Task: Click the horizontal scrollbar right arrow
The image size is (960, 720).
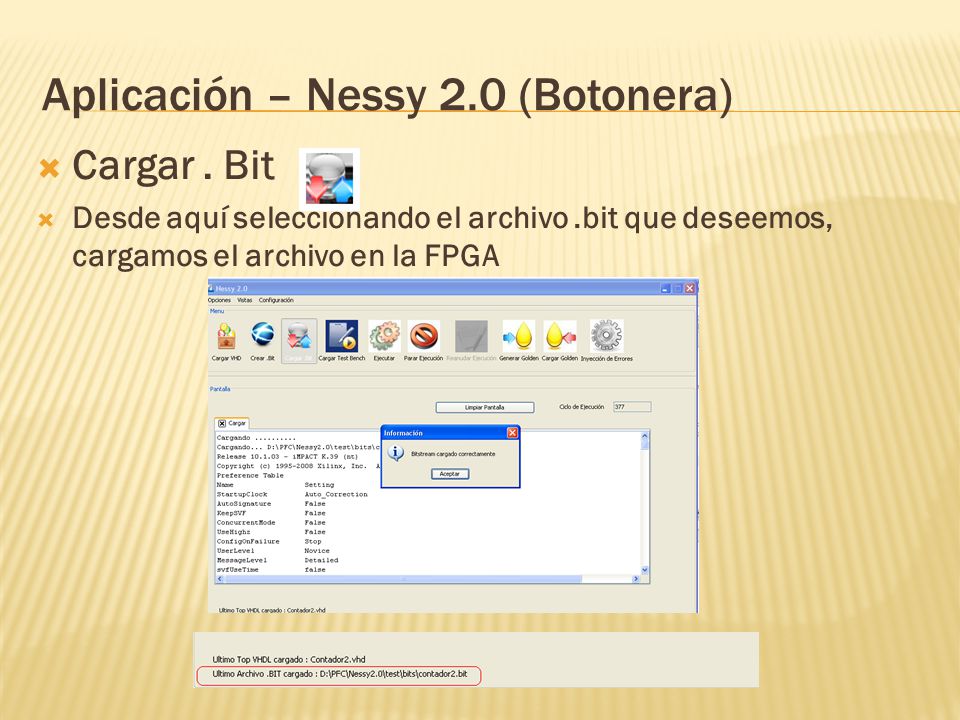Action: [x=636, y=579]
